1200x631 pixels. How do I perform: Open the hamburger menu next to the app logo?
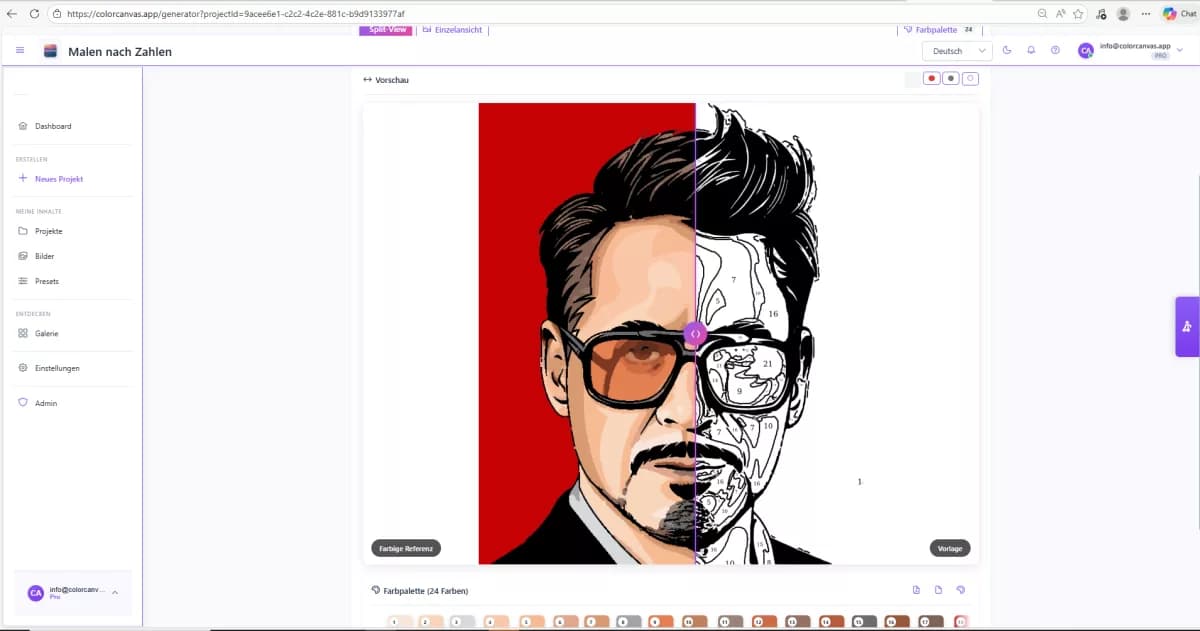[x=20, y=50]
